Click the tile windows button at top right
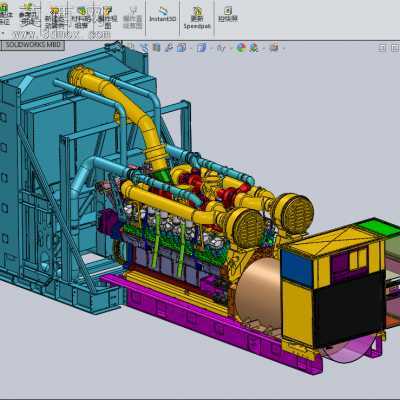Image resolution: width=400 pixels, height=400 pixels. [395, 48]
